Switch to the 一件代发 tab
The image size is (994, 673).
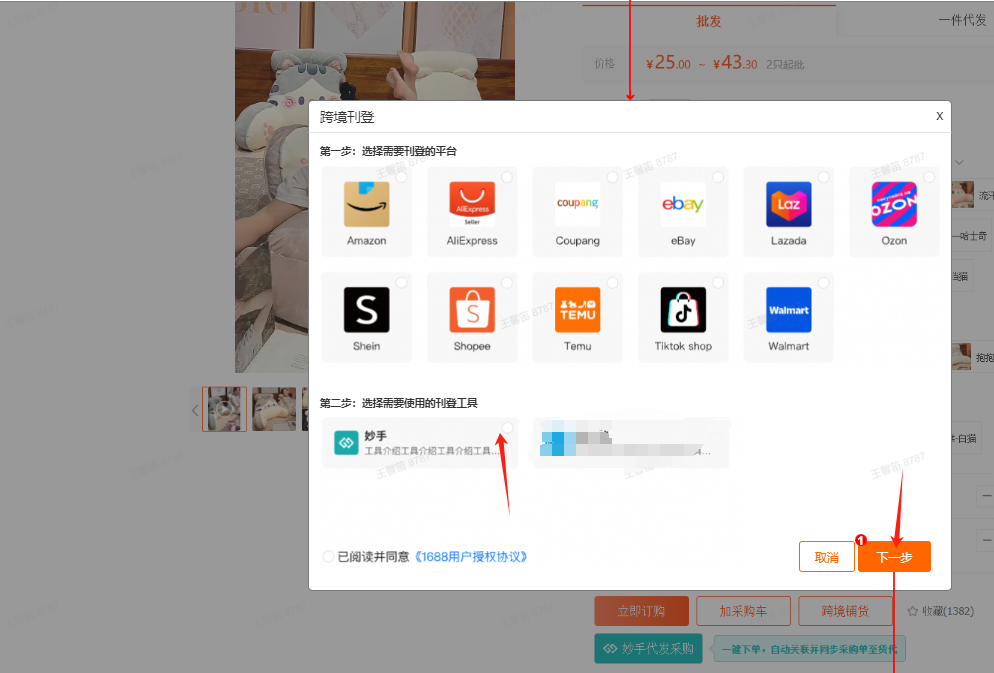pyautogui.click(x=962, y=20)
